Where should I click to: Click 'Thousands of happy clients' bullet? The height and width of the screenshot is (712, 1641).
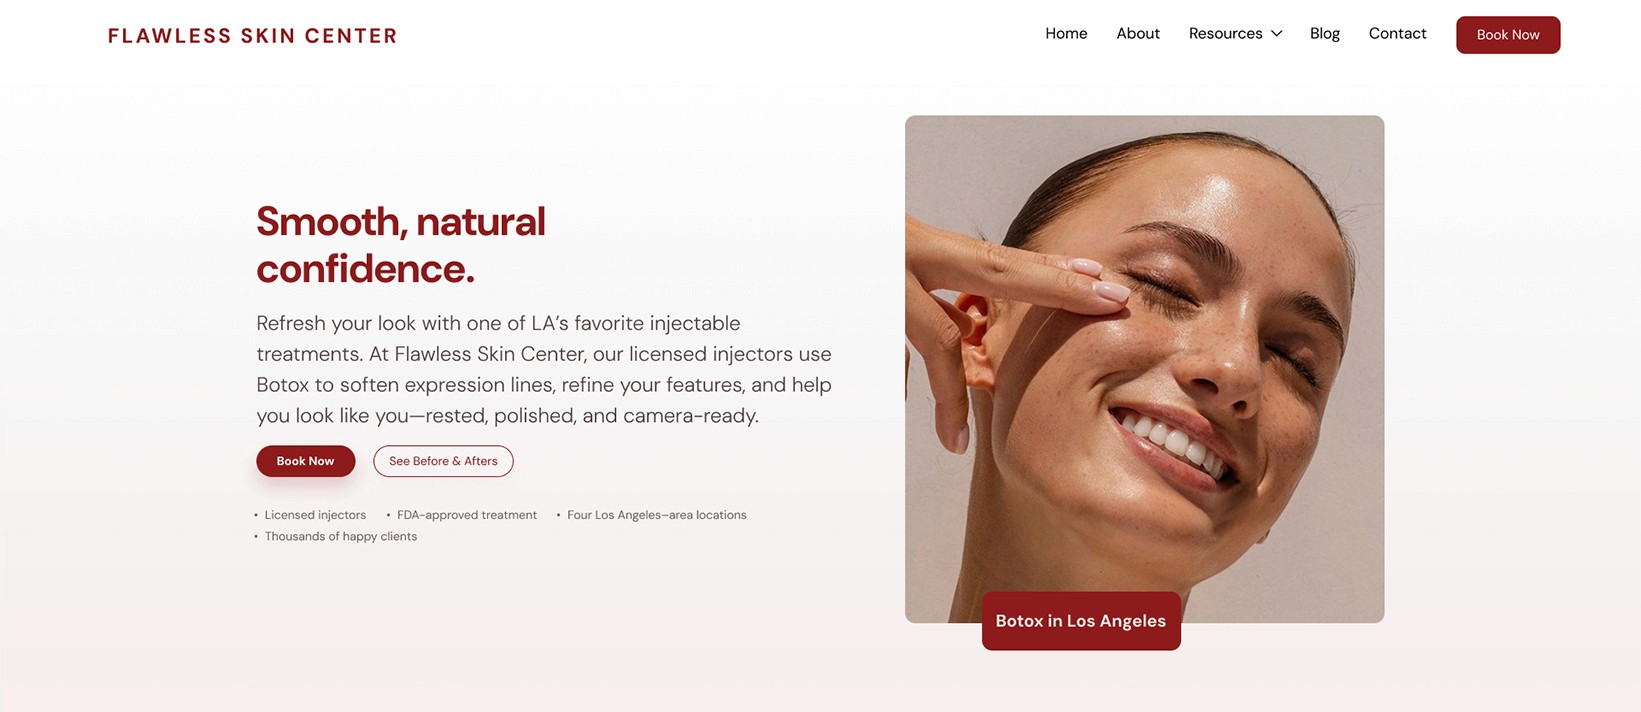tap(341, 537)
